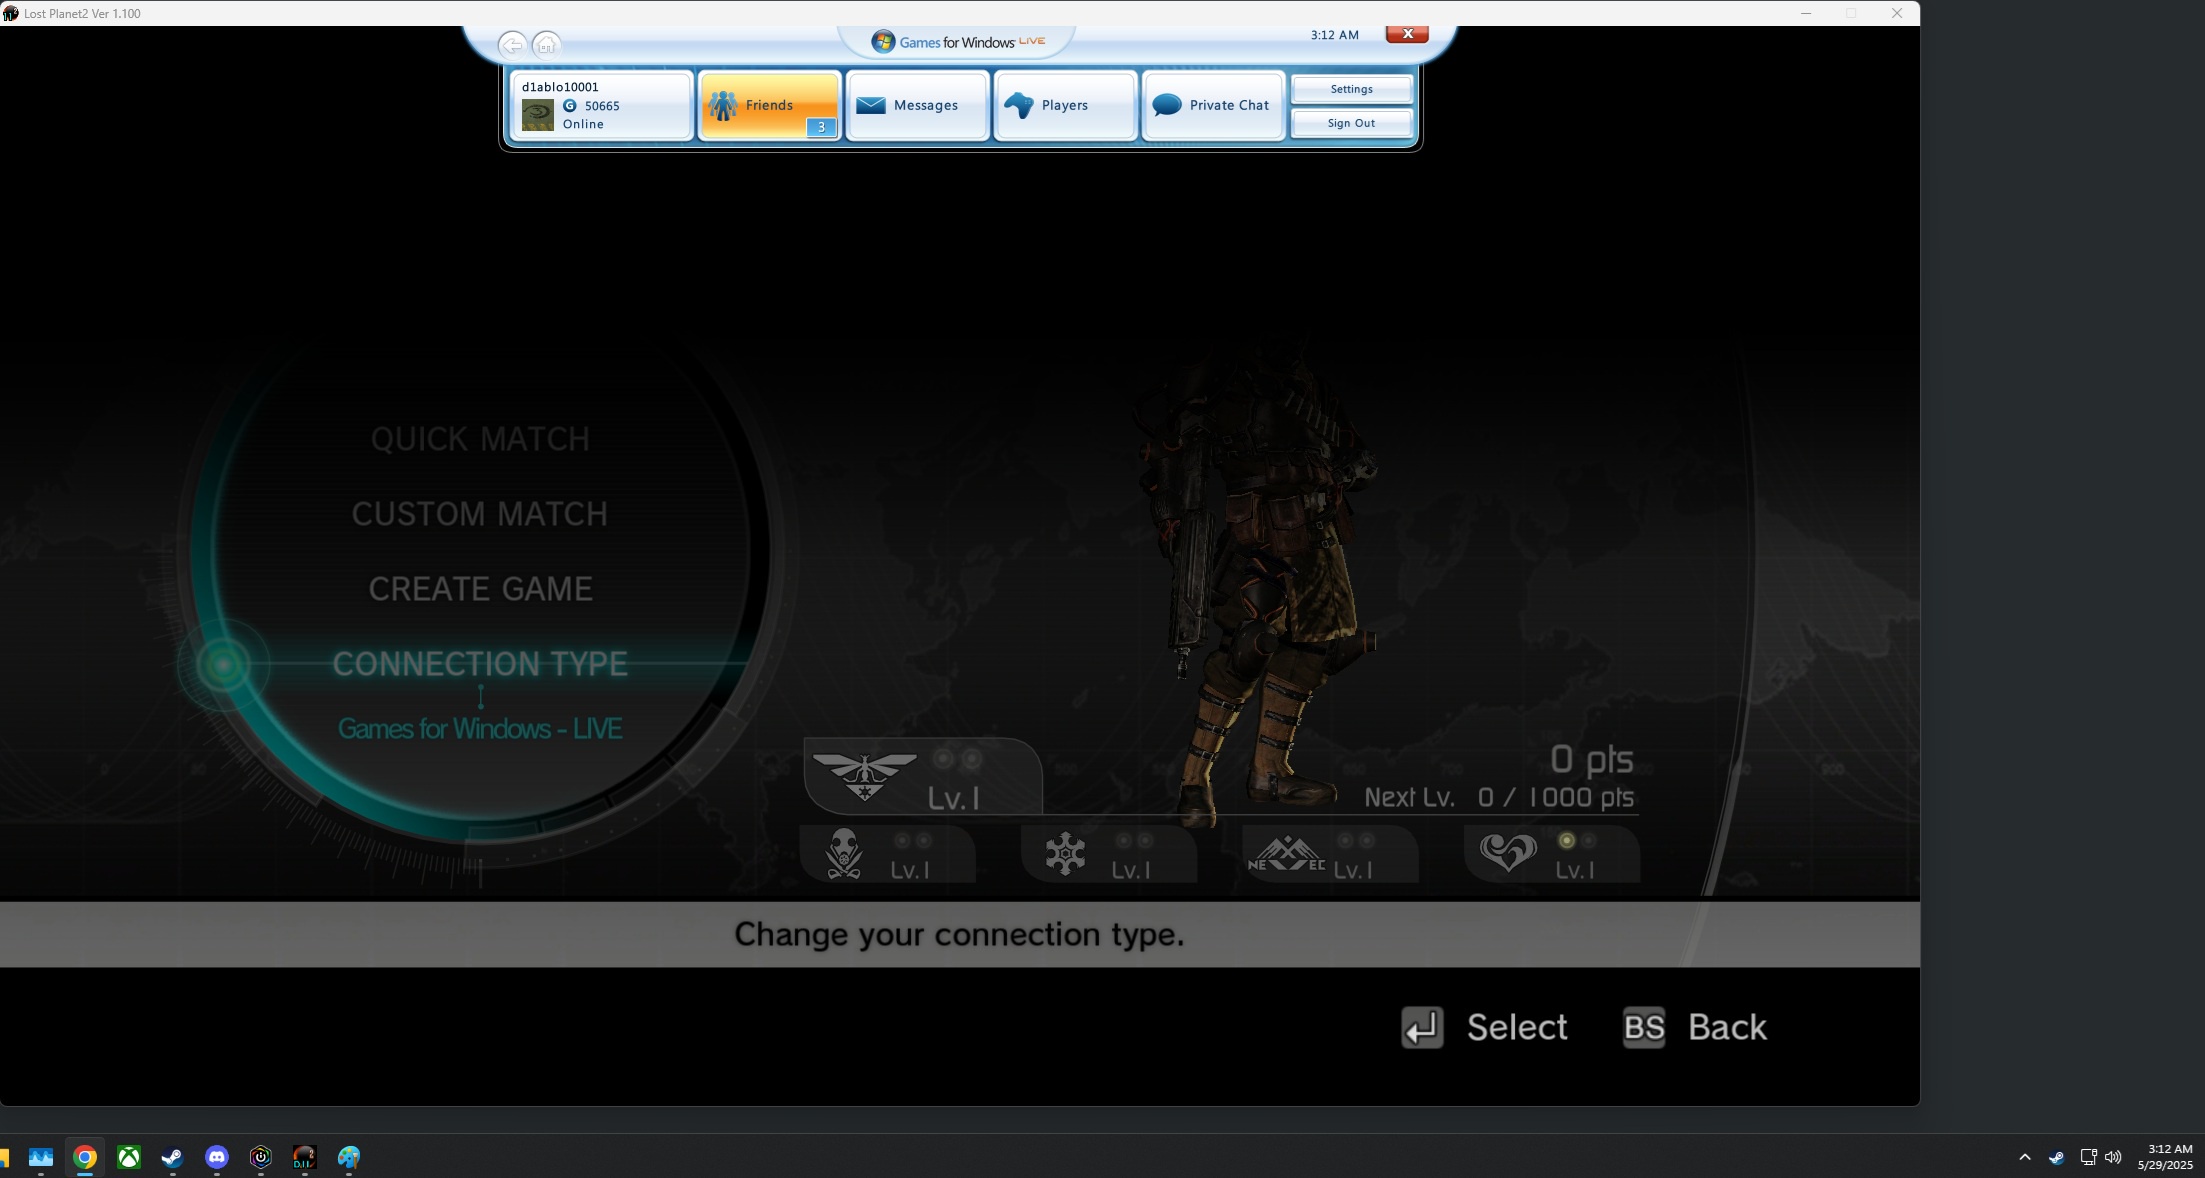Image resolution: width=2205 pixels, height=1178 pixels.
Task: Expand the hidden system tray icons chevron
Action: tap(2025, 1157)
